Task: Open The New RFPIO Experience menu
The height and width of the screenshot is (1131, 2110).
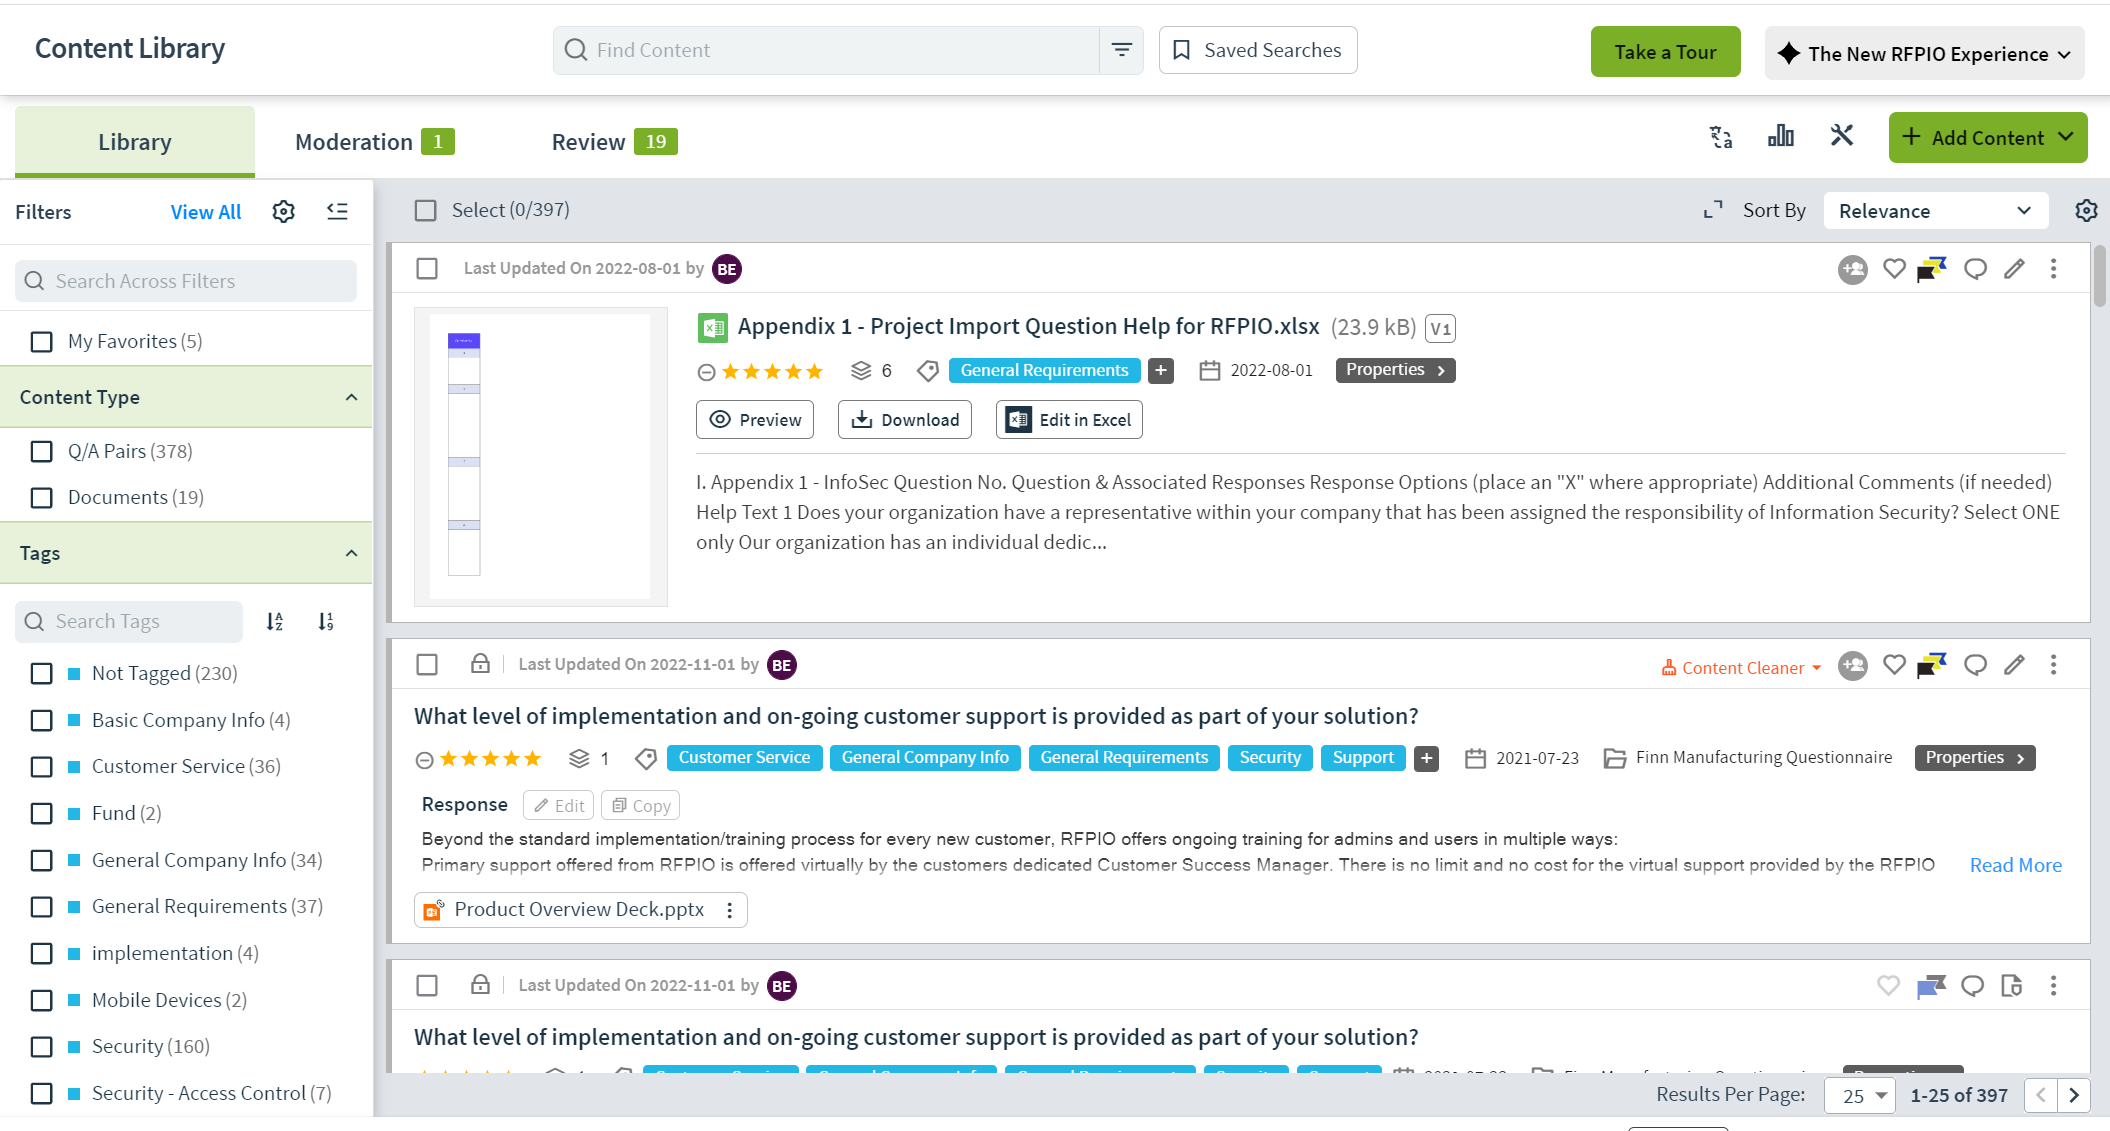Action: click(1925, 54)
